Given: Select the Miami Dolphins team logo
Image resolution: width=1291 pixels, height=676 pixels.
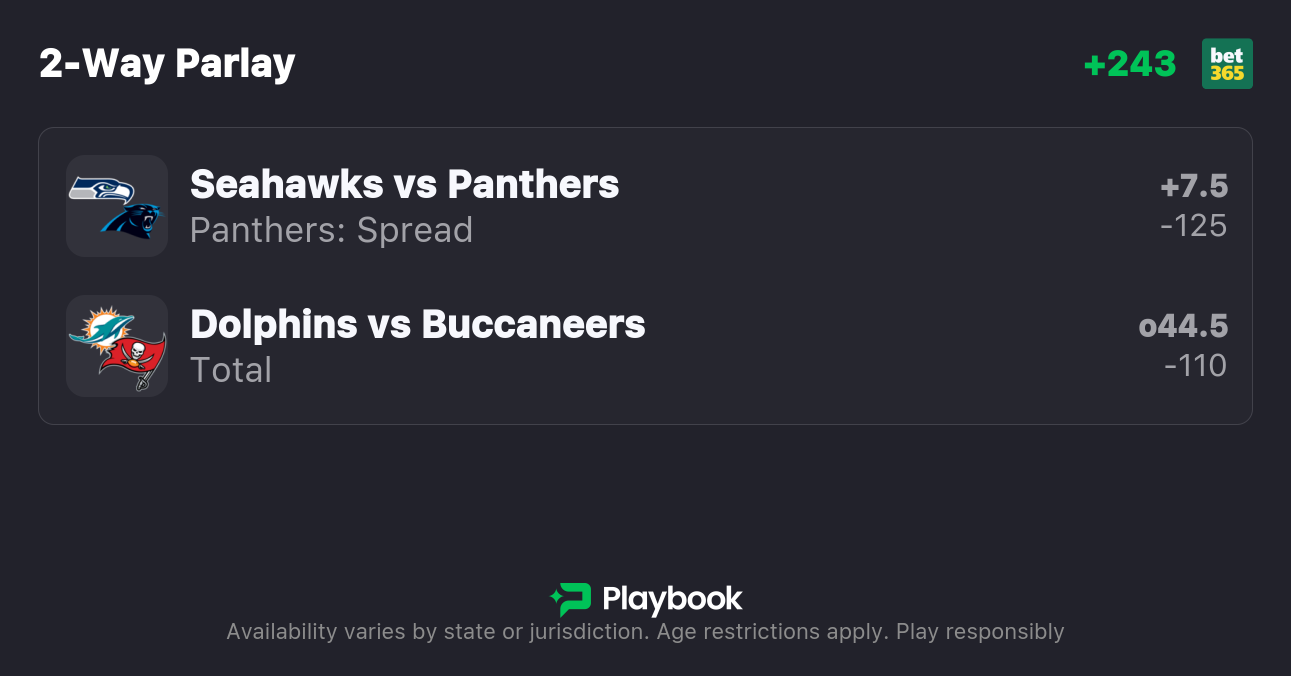Looking at the screenshot, I should pos(101,329).
